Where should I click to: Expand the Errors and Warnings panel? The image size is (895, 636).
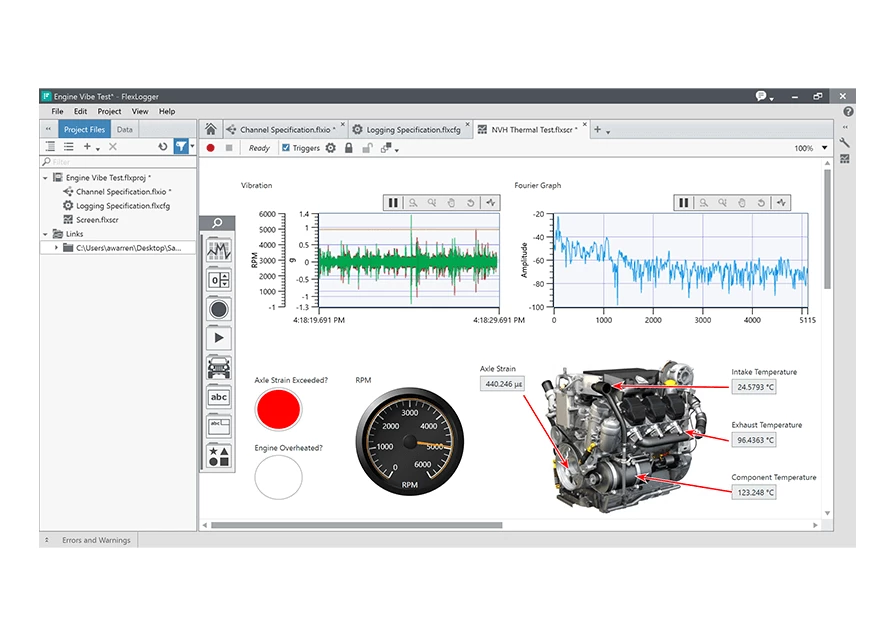tap(46, 540)
